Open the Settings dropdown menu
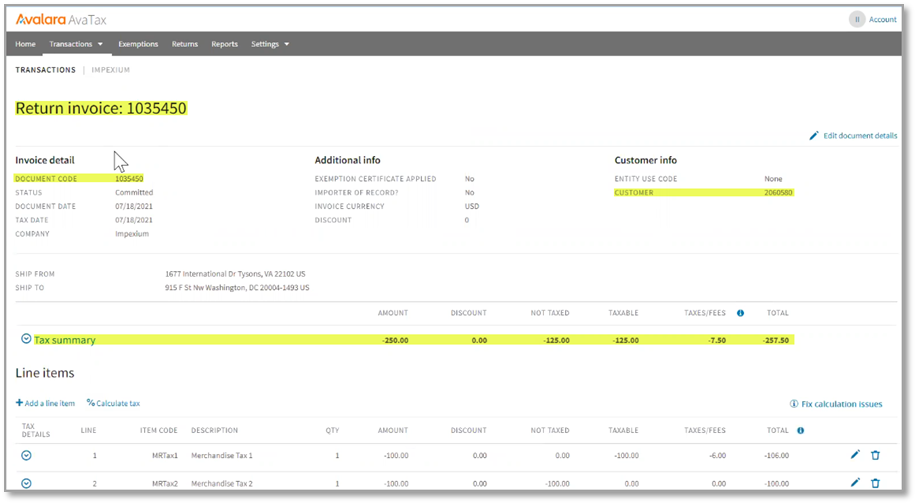 tap(270, 44)
